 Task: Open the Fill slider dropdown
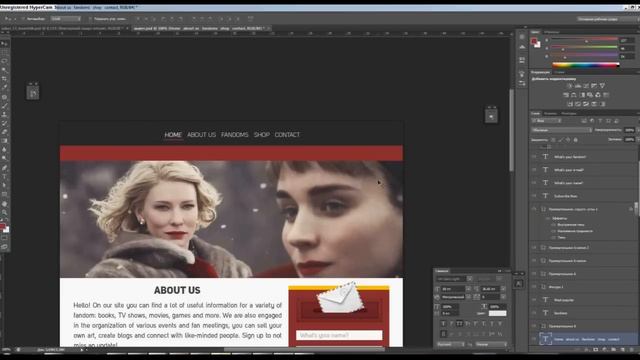click(x=637, y=140)
